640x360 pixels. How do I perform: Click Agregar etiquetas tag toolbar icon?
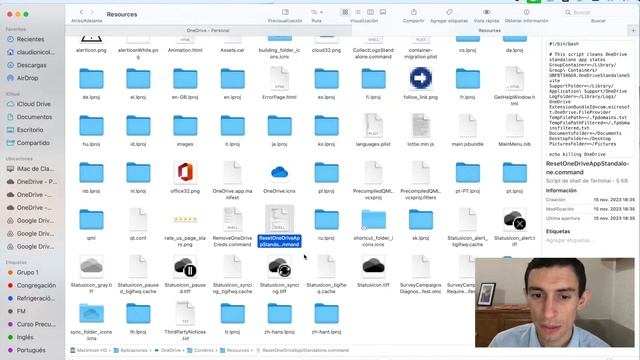click(x=449, y=12)
